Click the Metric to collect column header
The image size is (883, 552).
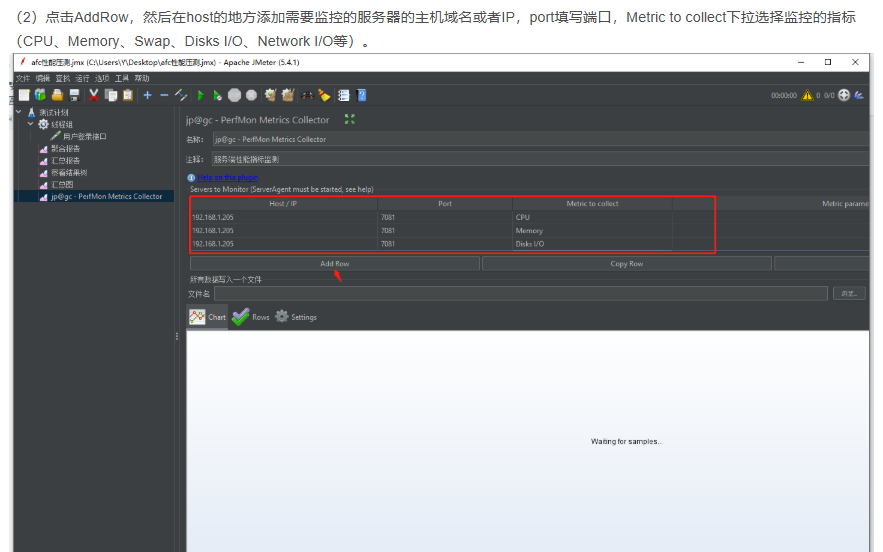tap(592, 203)
